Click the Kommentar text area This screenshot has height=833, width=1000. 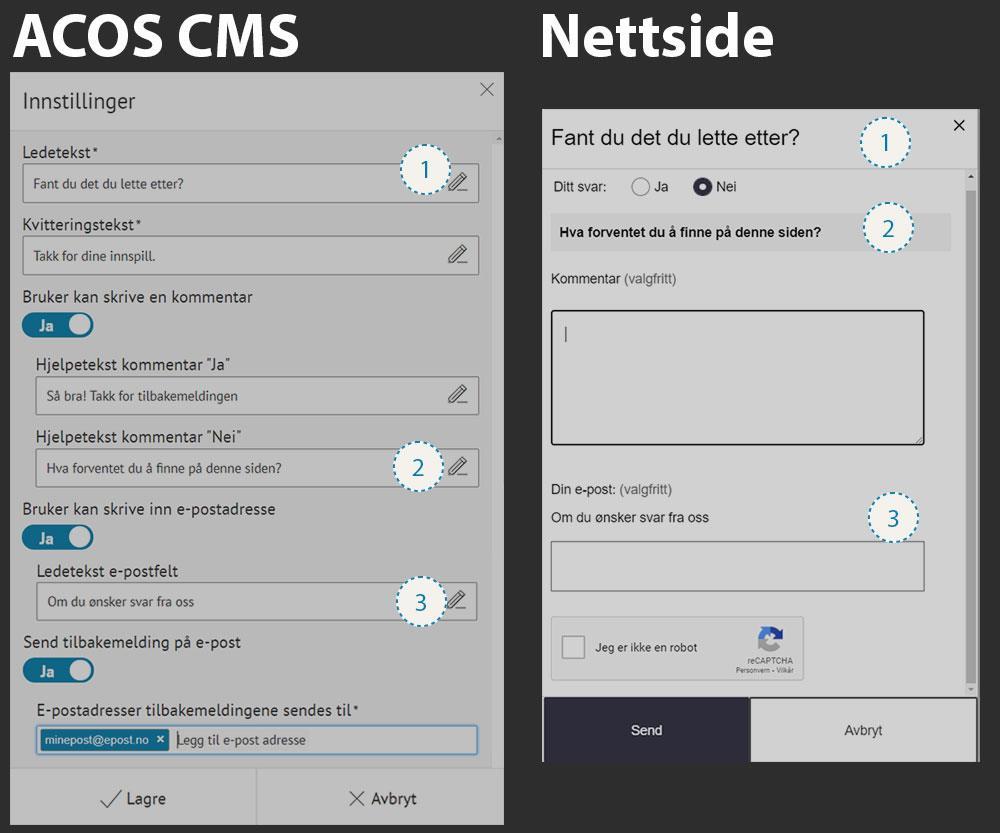pyautogui.click(x=737, y=377)
